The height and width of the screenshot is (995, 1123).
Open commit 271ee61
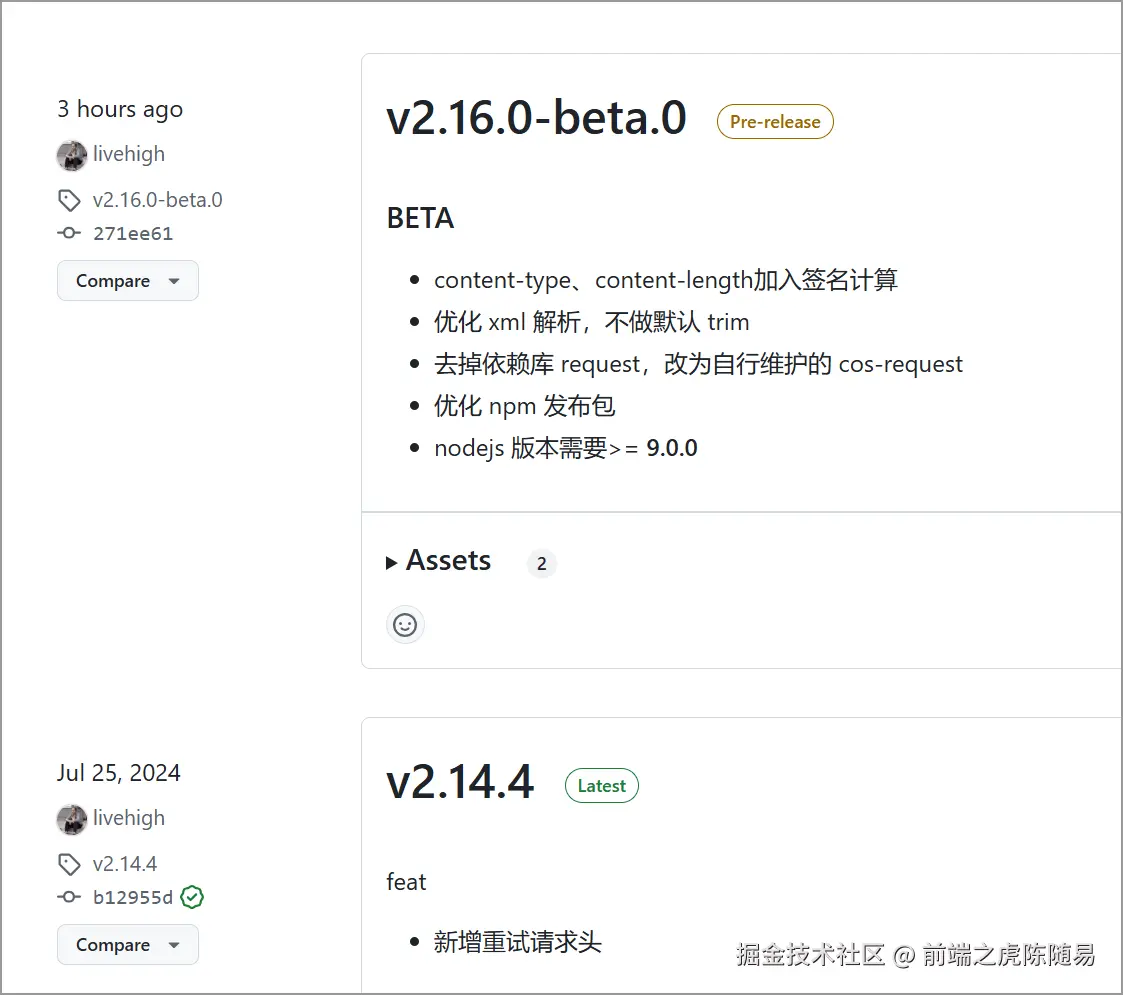(133, 234)
